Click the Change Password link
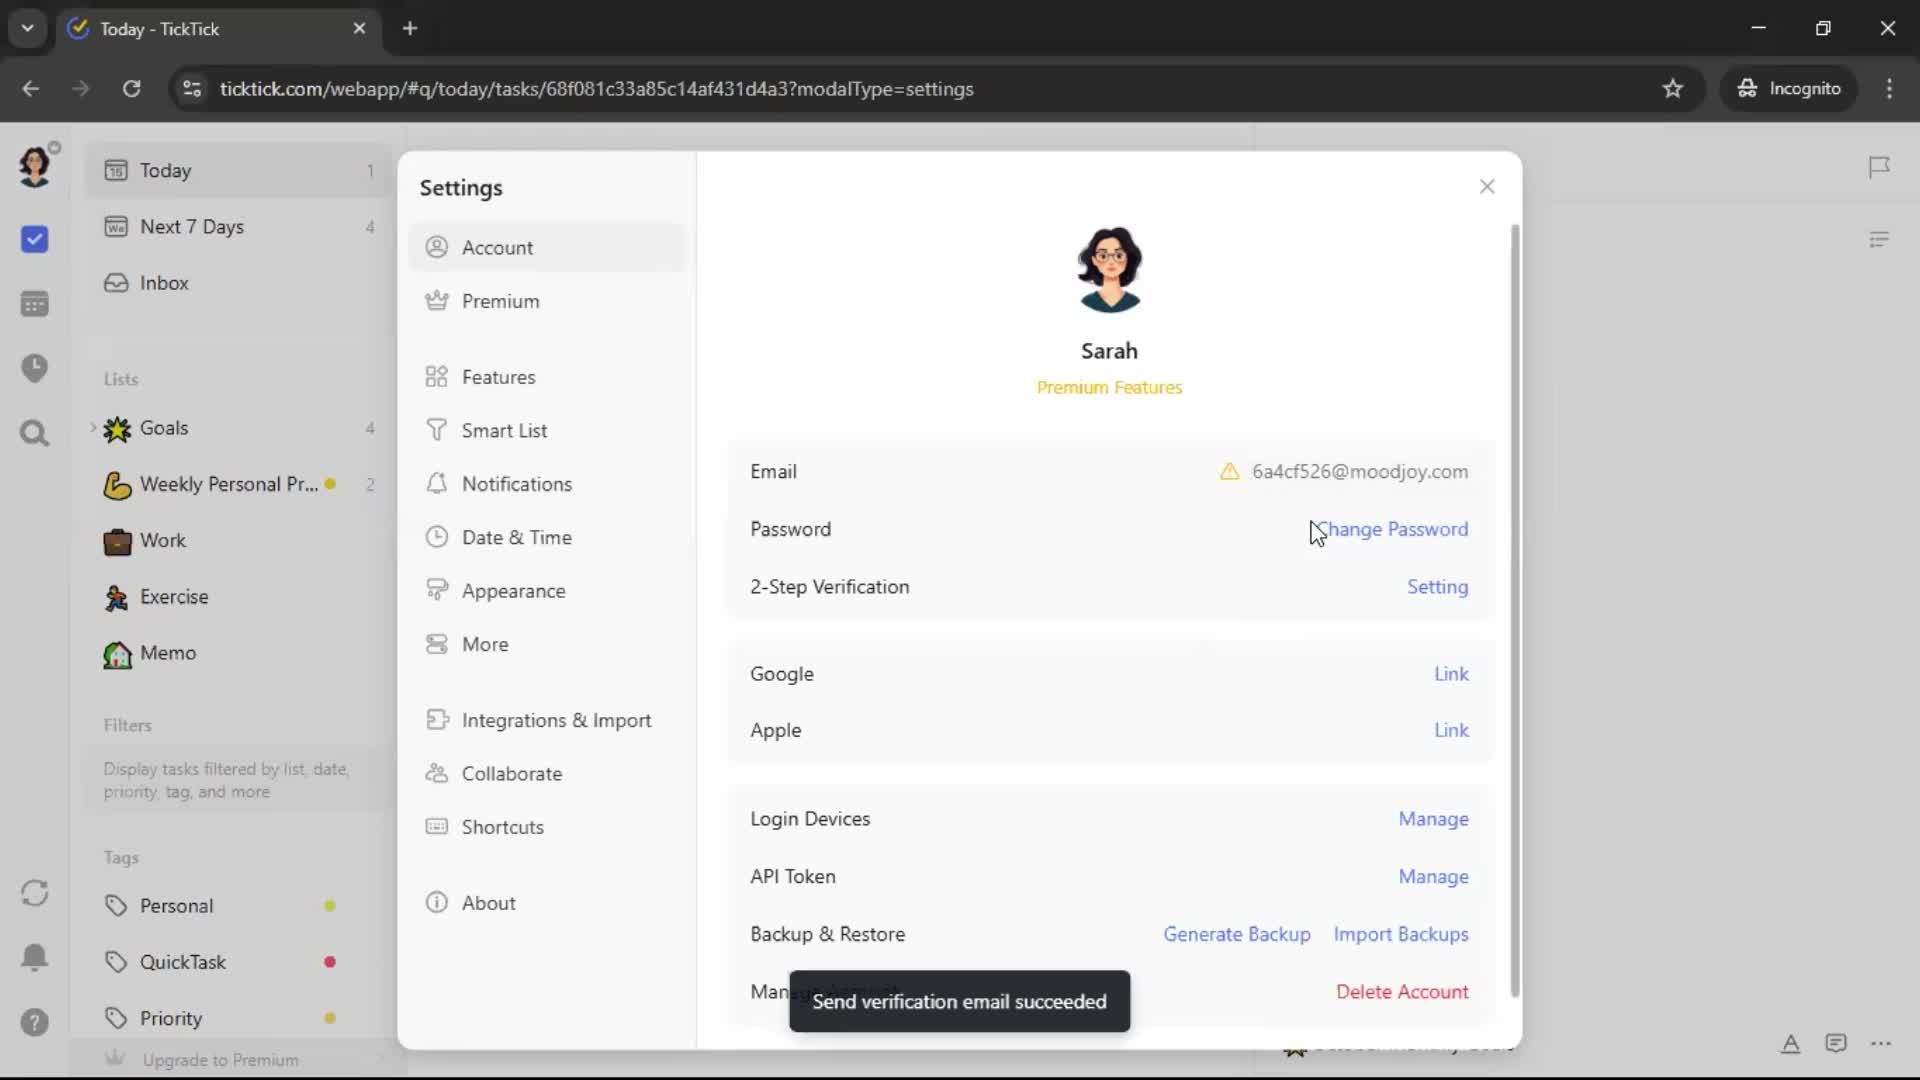This screenshot has height=1080, width=1920. click(1395, 529)
